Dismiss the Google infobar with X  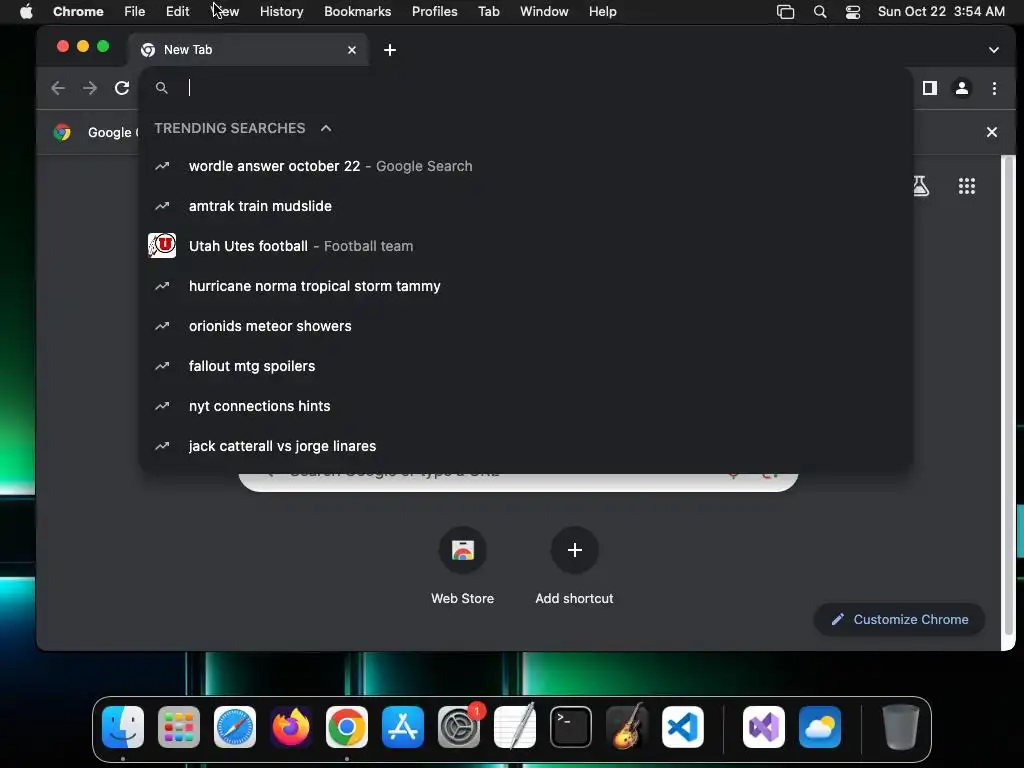991,132
